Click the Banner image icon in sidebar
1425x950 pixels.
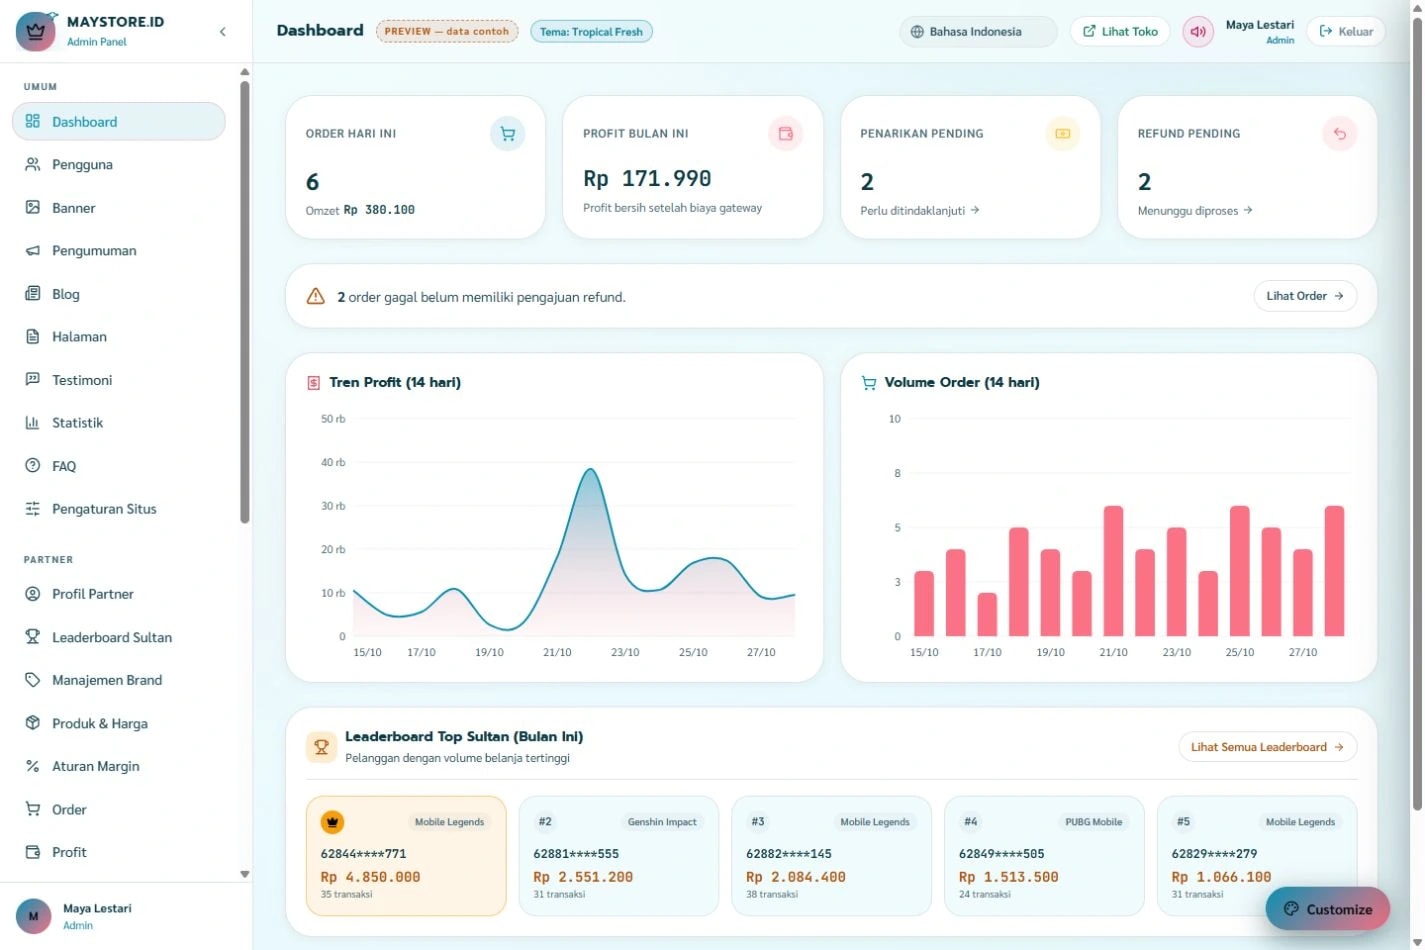[33, 208]
